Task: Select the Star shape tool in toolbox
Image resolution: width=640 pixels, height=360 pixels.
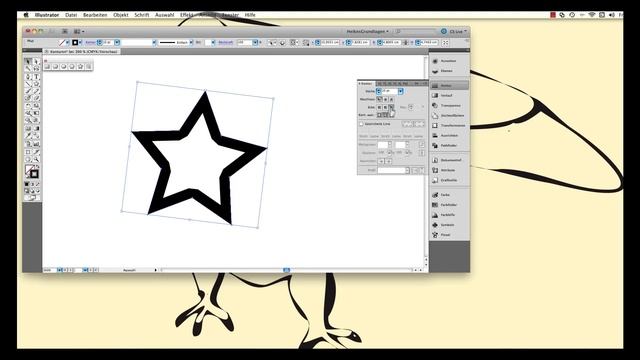Action: [36, 84]
